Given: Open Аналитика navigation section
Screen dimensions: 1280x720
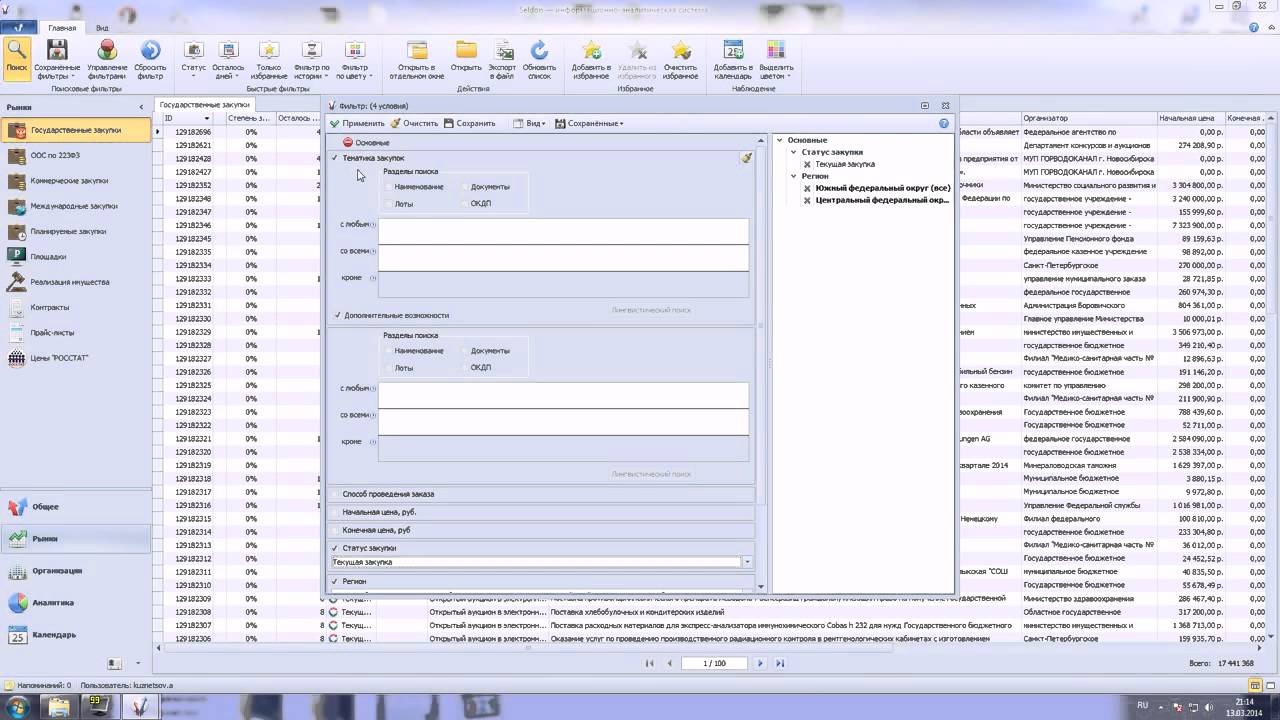Looking at the screenshot, I should click(x=76, y=603).
